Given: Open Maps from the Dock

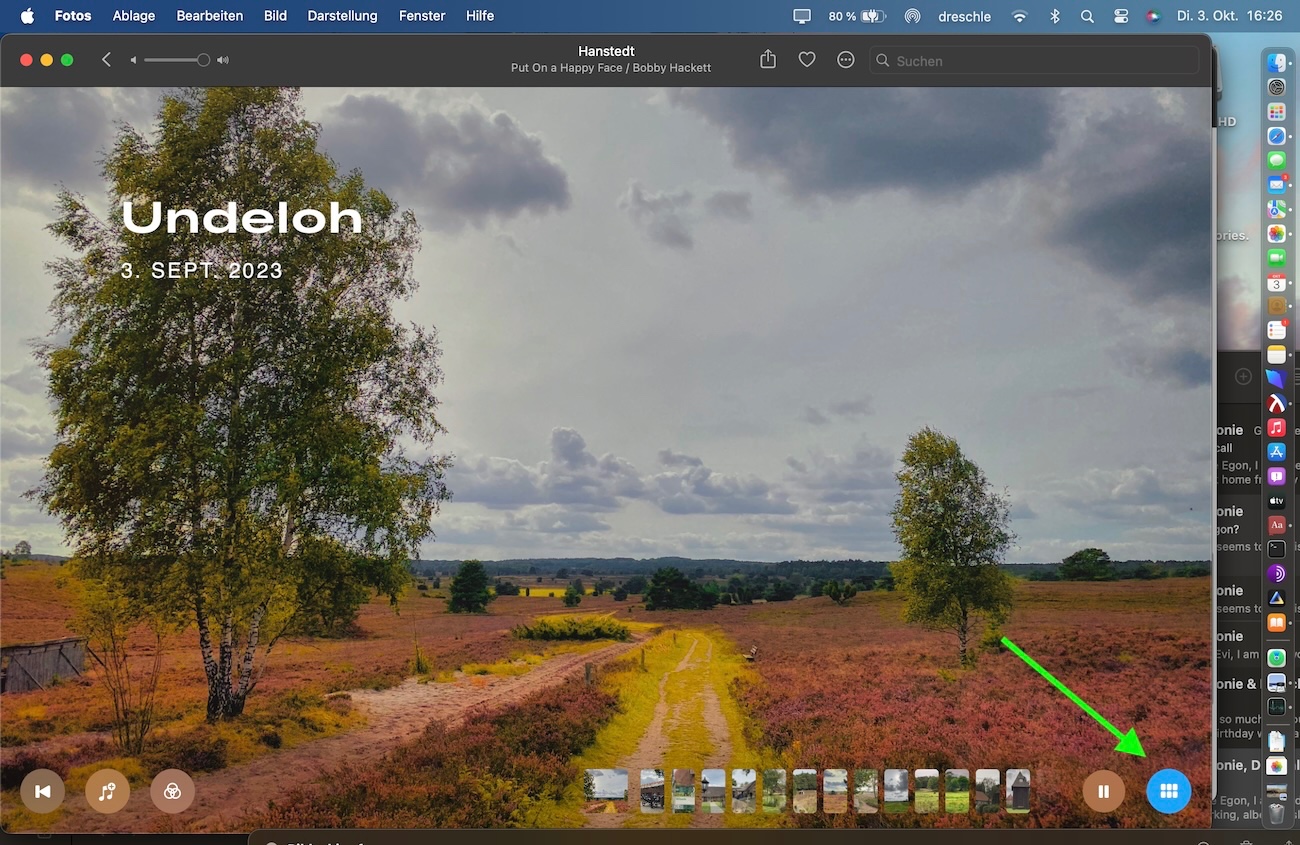Looking at the screenshot, I should [1277, 209].
